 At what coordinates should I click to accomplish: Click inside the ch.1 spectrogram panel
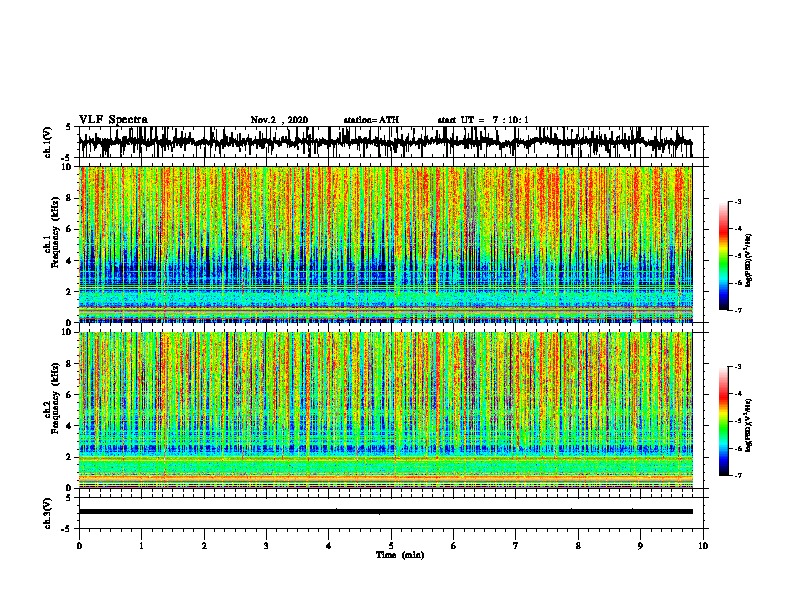(386, 244)
